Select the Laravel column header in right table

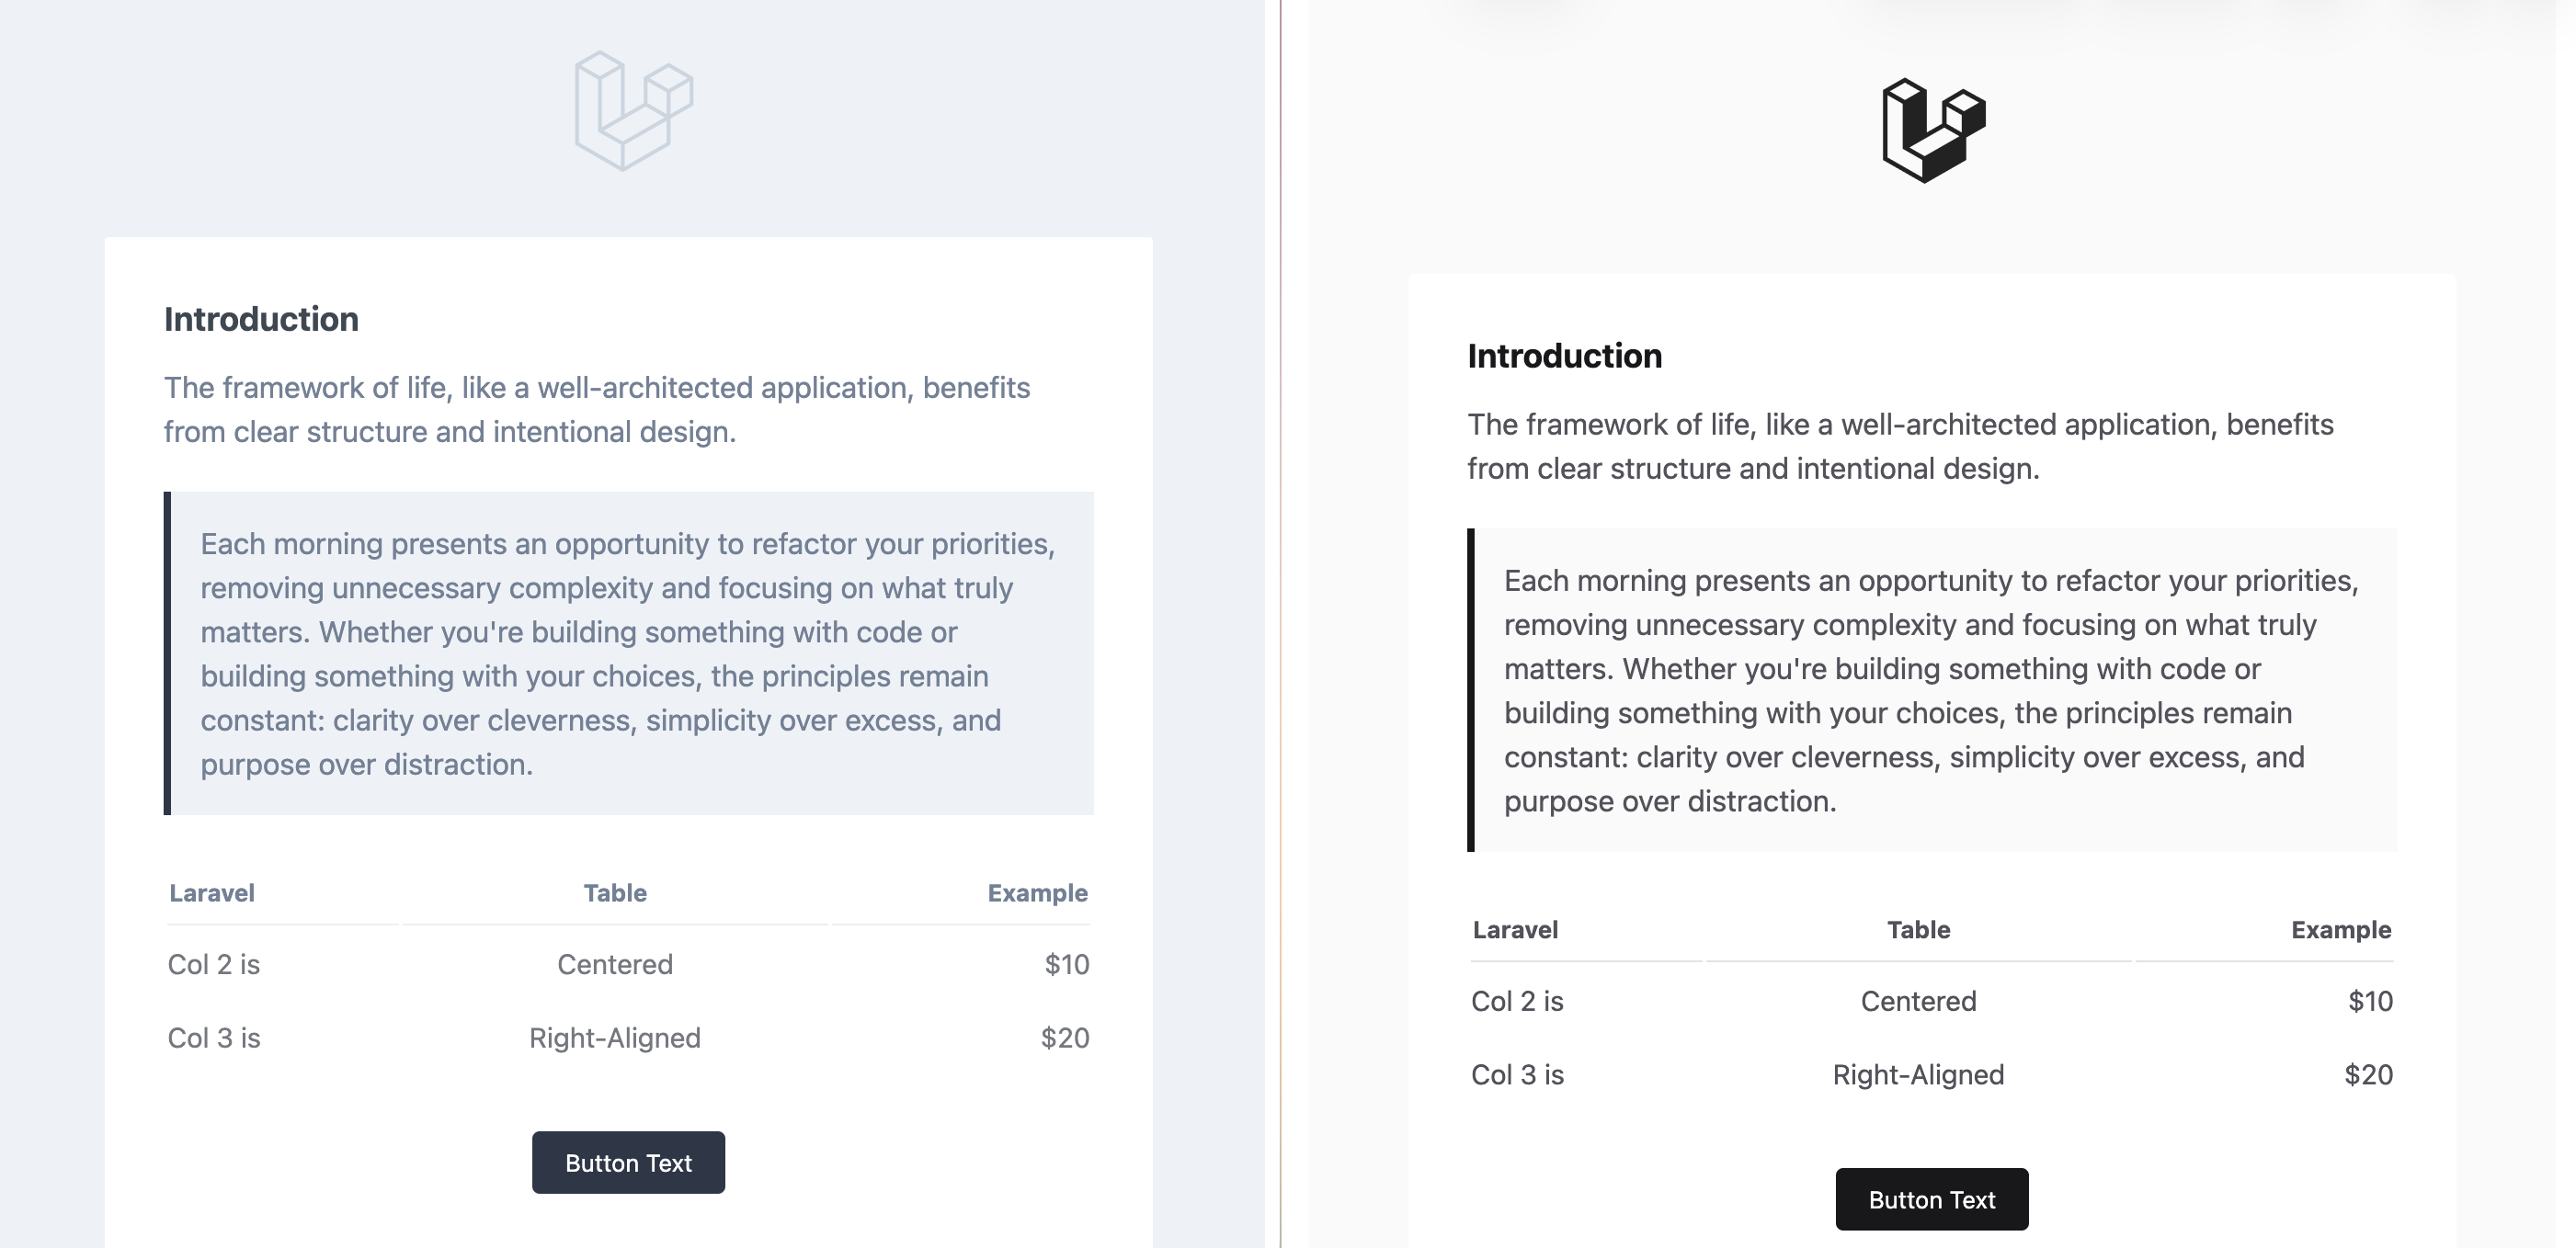coord(1515,930)
